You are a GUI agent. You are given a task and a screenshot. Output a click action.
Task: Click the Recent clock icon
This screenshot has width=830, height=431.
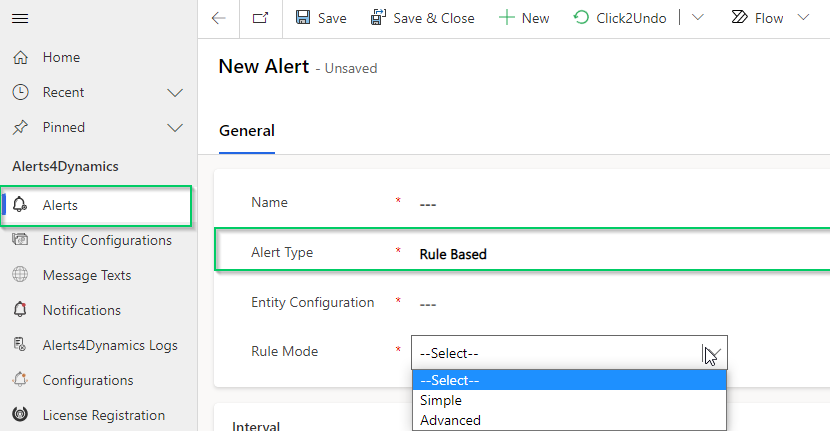pos(20,92)
